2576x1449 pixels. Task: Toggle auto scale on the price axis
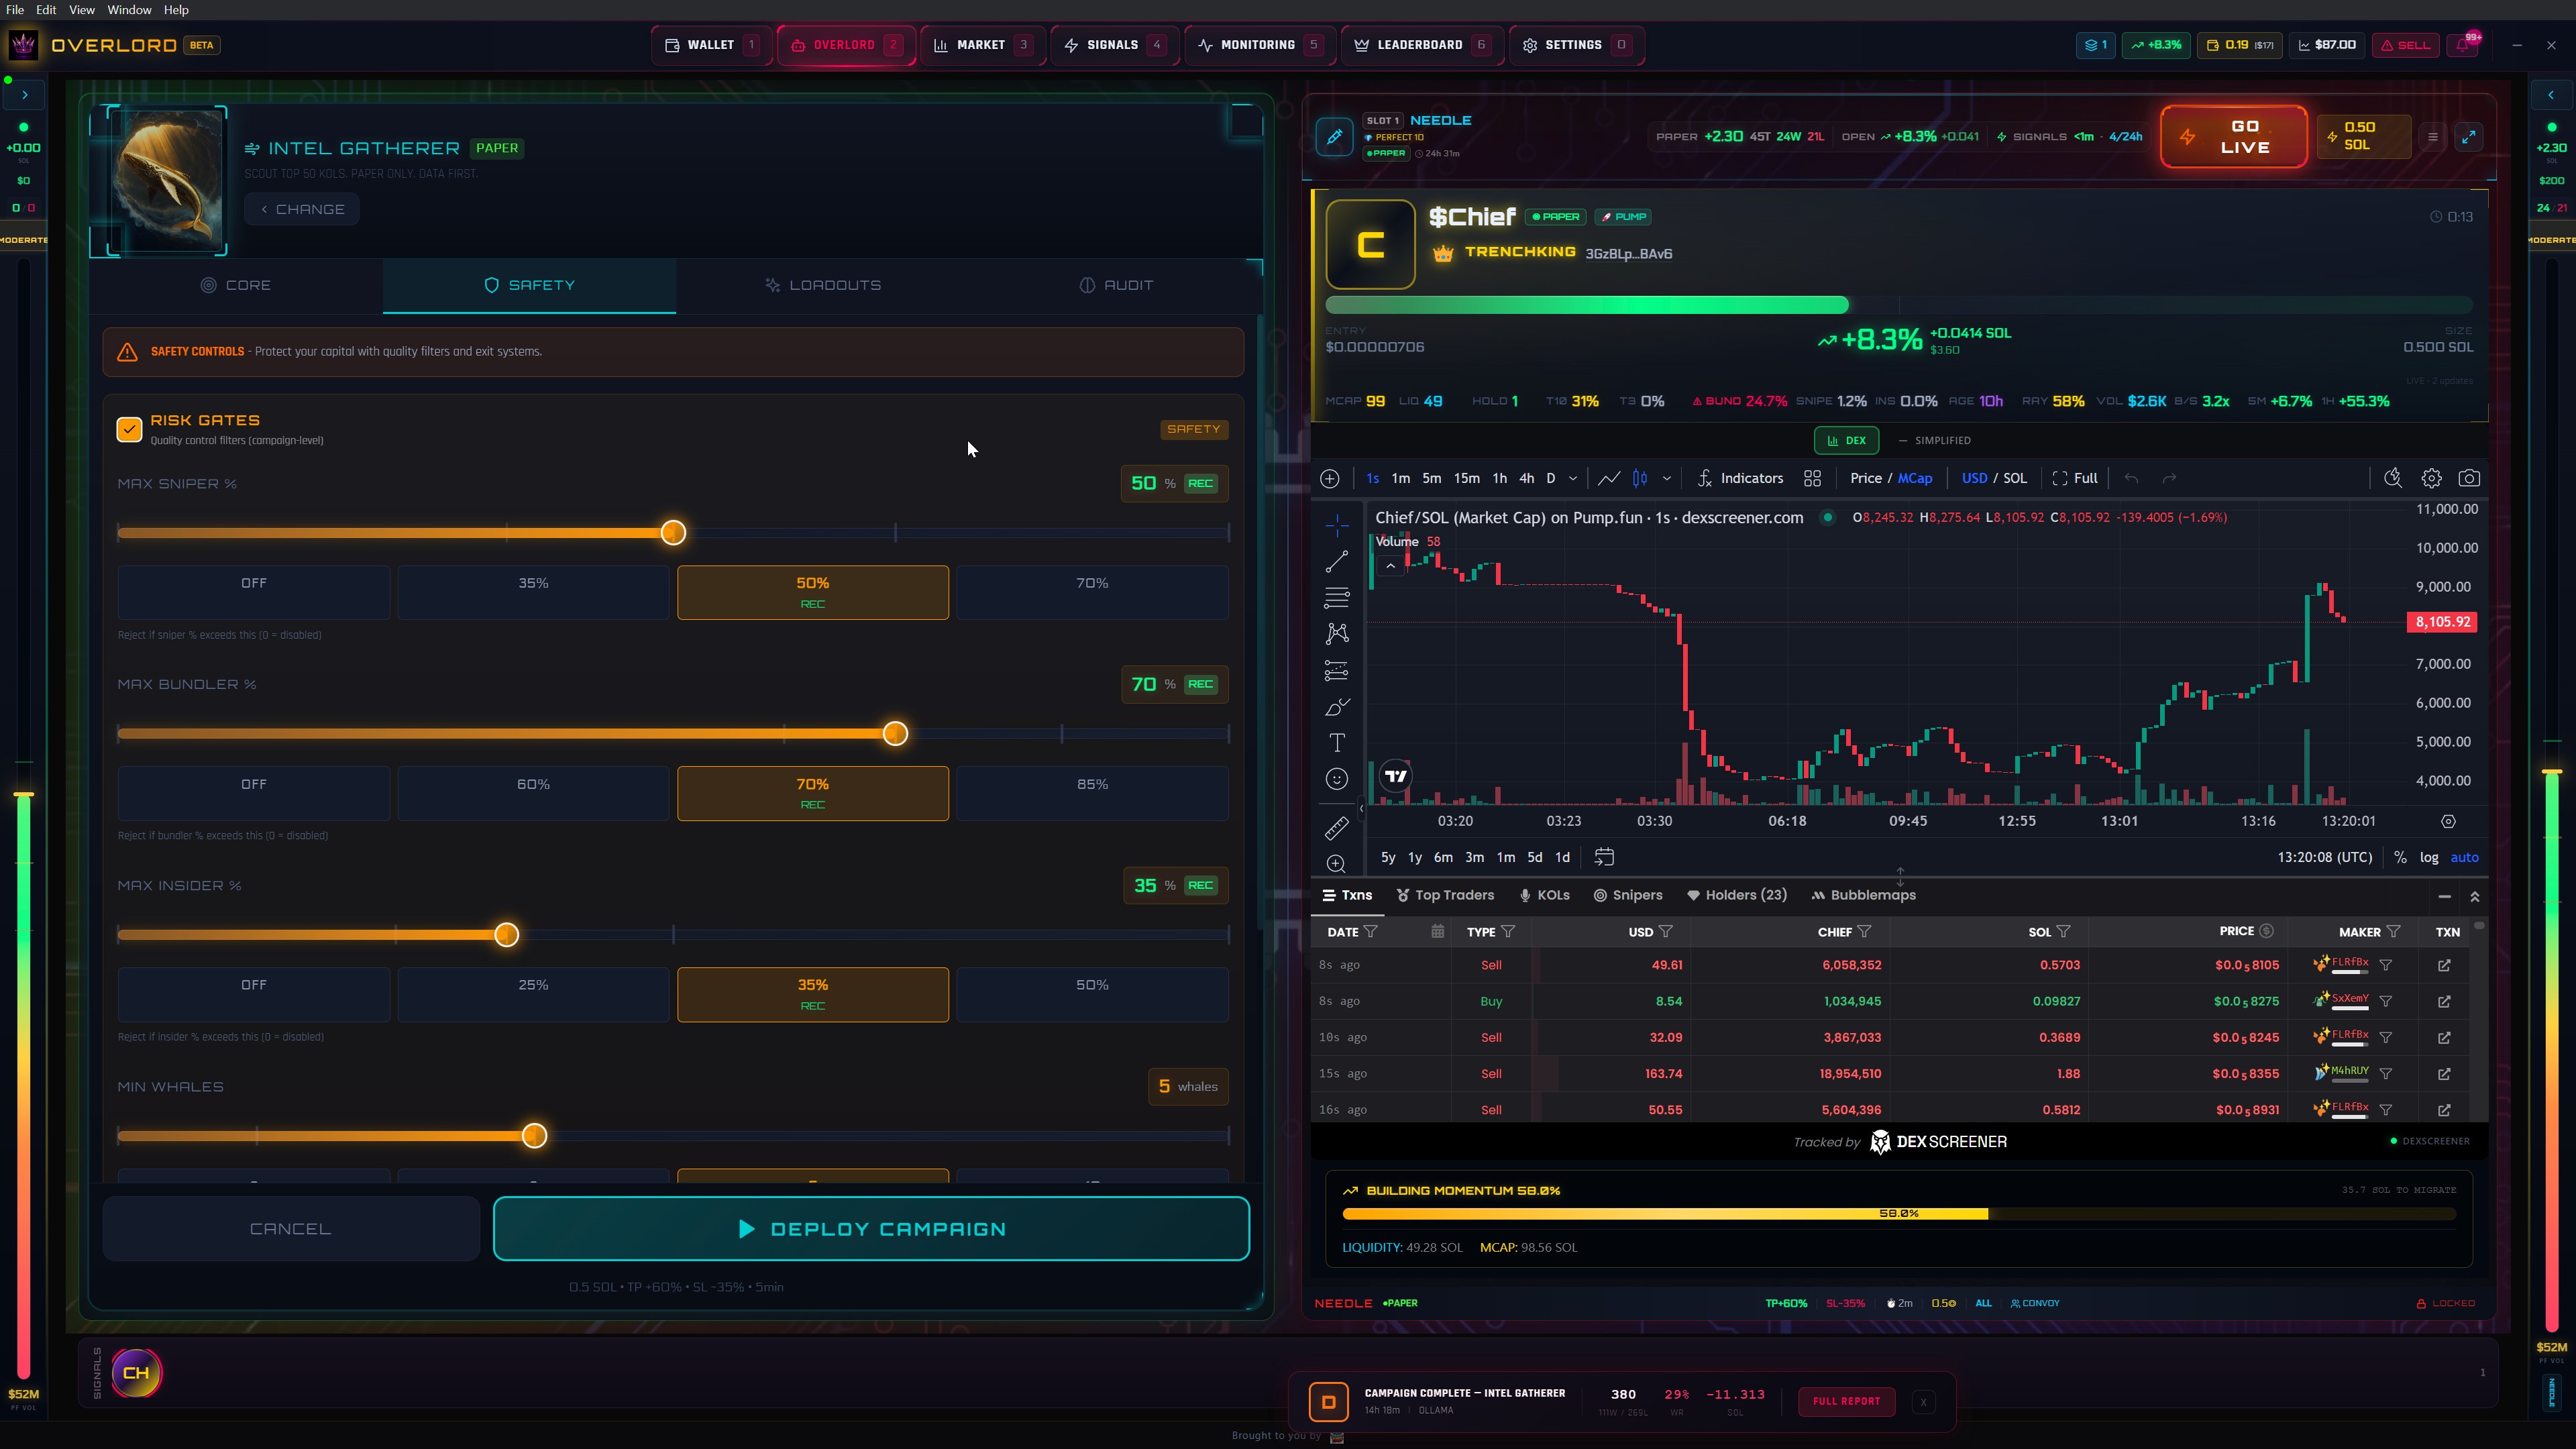coord(2465,857)
